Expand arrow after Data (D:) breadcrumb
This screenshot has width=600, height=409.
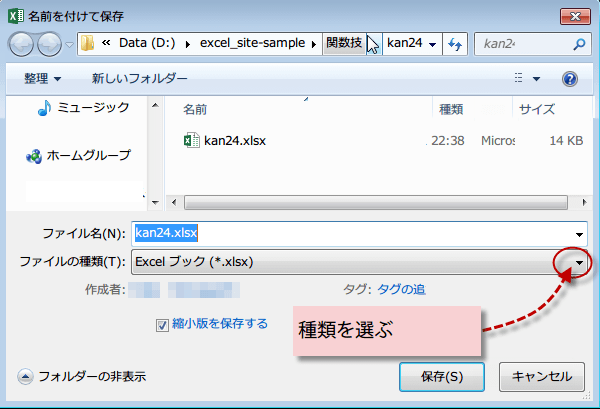pos(188,44)
